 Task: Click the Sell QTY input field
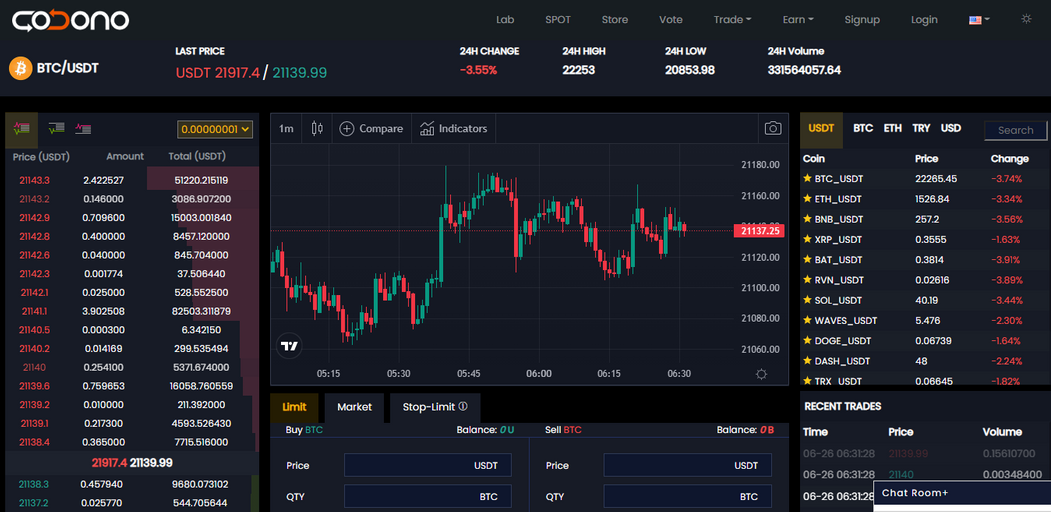(x=688, y=497)
